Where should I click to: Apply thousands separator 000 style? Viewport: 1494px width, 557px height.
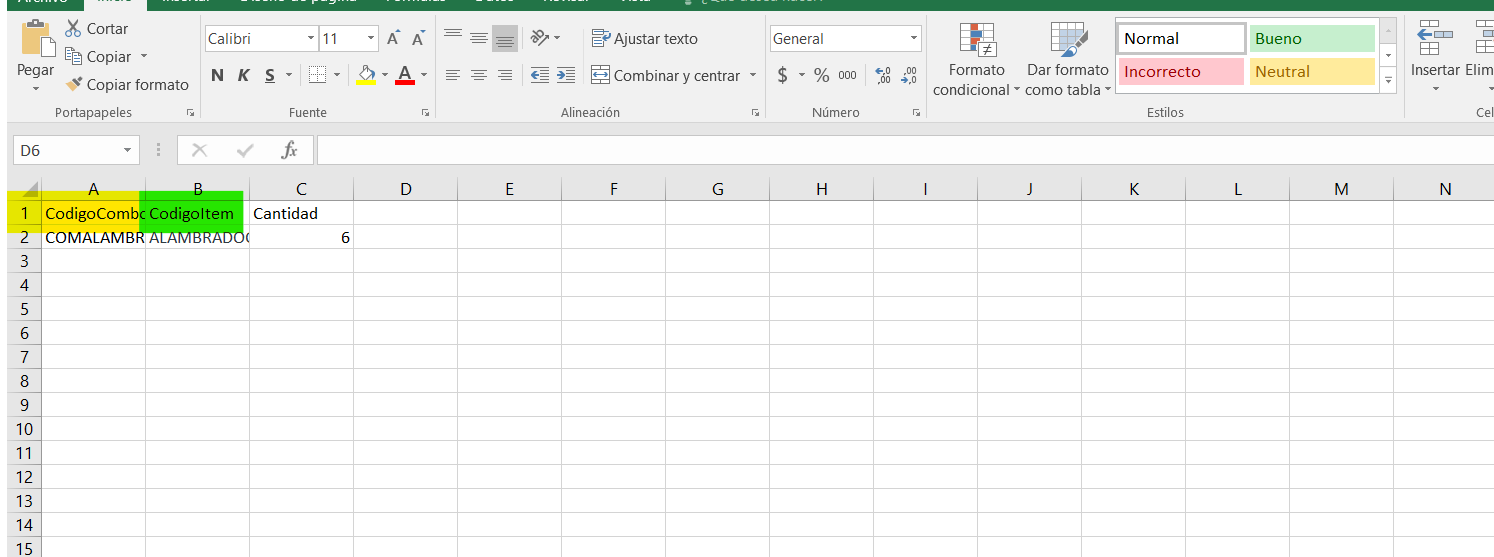tap(847, 75)
